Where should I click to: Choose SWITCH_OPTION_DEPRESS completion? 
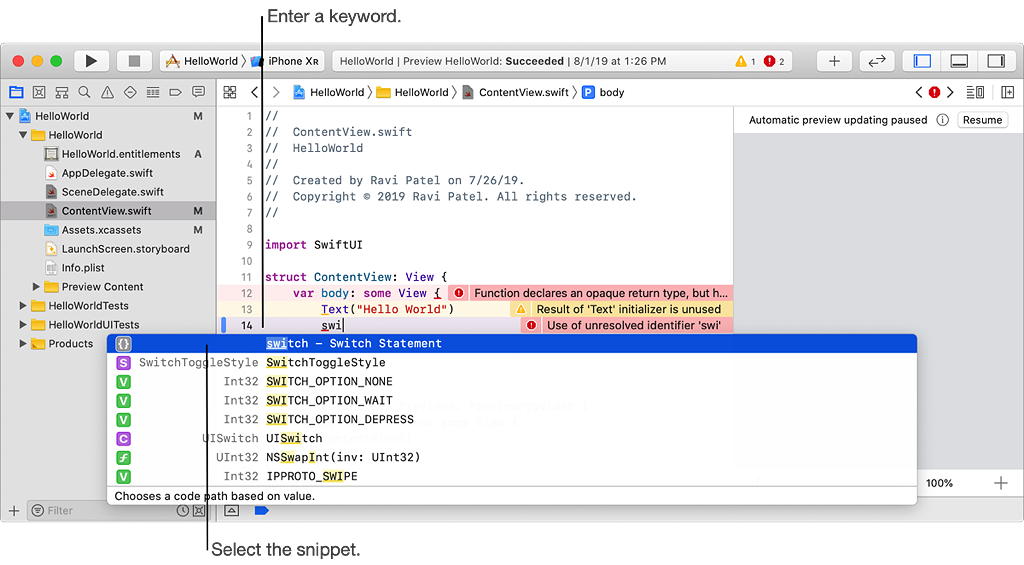click(512, 419)
